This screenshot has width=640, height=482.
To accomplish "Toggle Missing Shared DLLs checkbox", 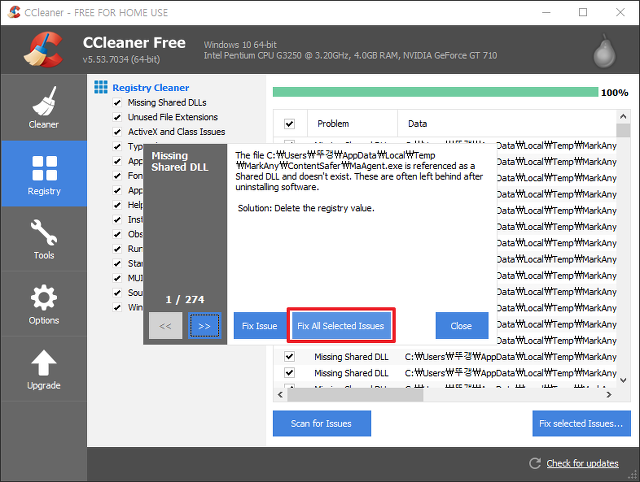I will coord(117,102).
